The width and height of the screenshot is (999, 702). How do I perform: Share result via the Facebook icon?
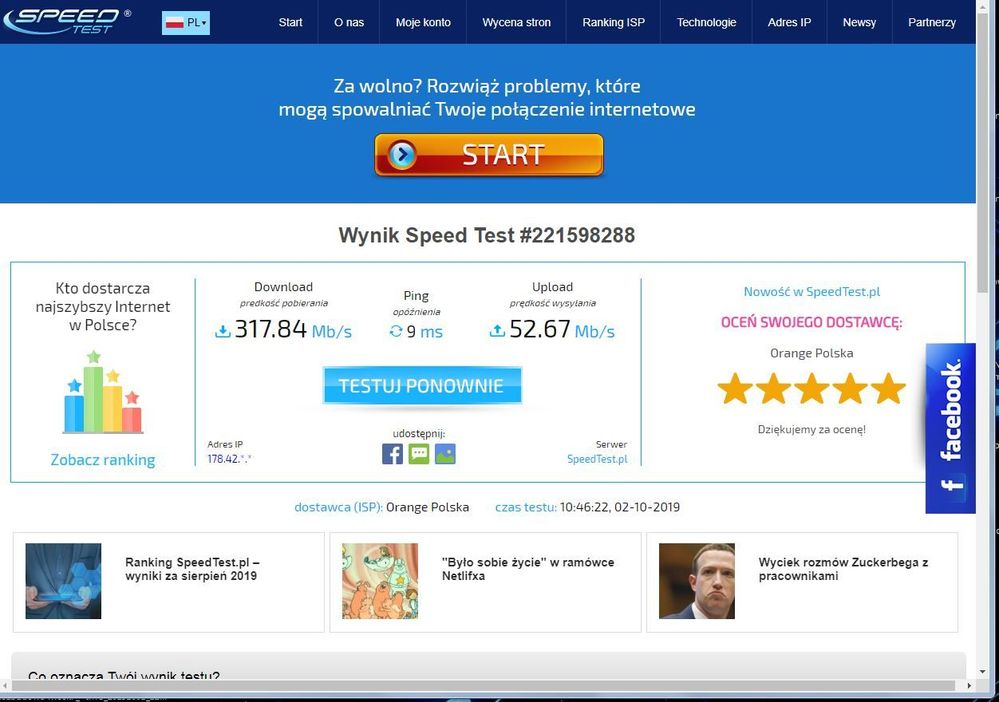click(x=392, y=454)
